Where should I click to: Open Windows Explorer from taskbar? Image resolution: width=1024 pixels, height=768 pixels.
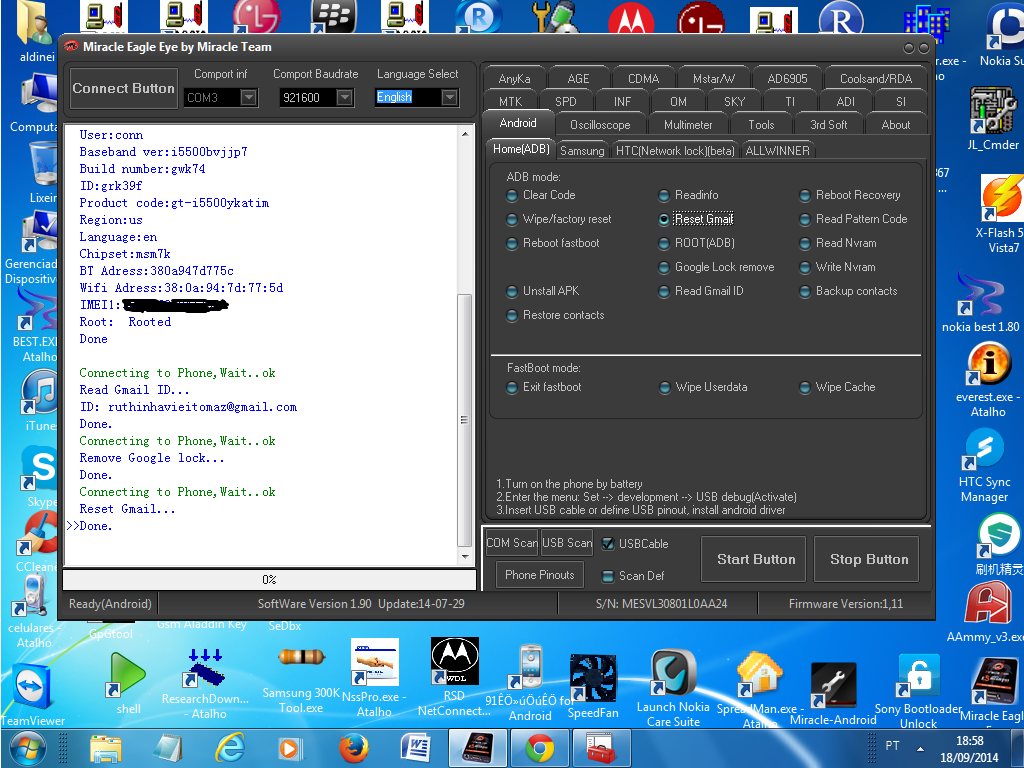click(x=106, y=748)
